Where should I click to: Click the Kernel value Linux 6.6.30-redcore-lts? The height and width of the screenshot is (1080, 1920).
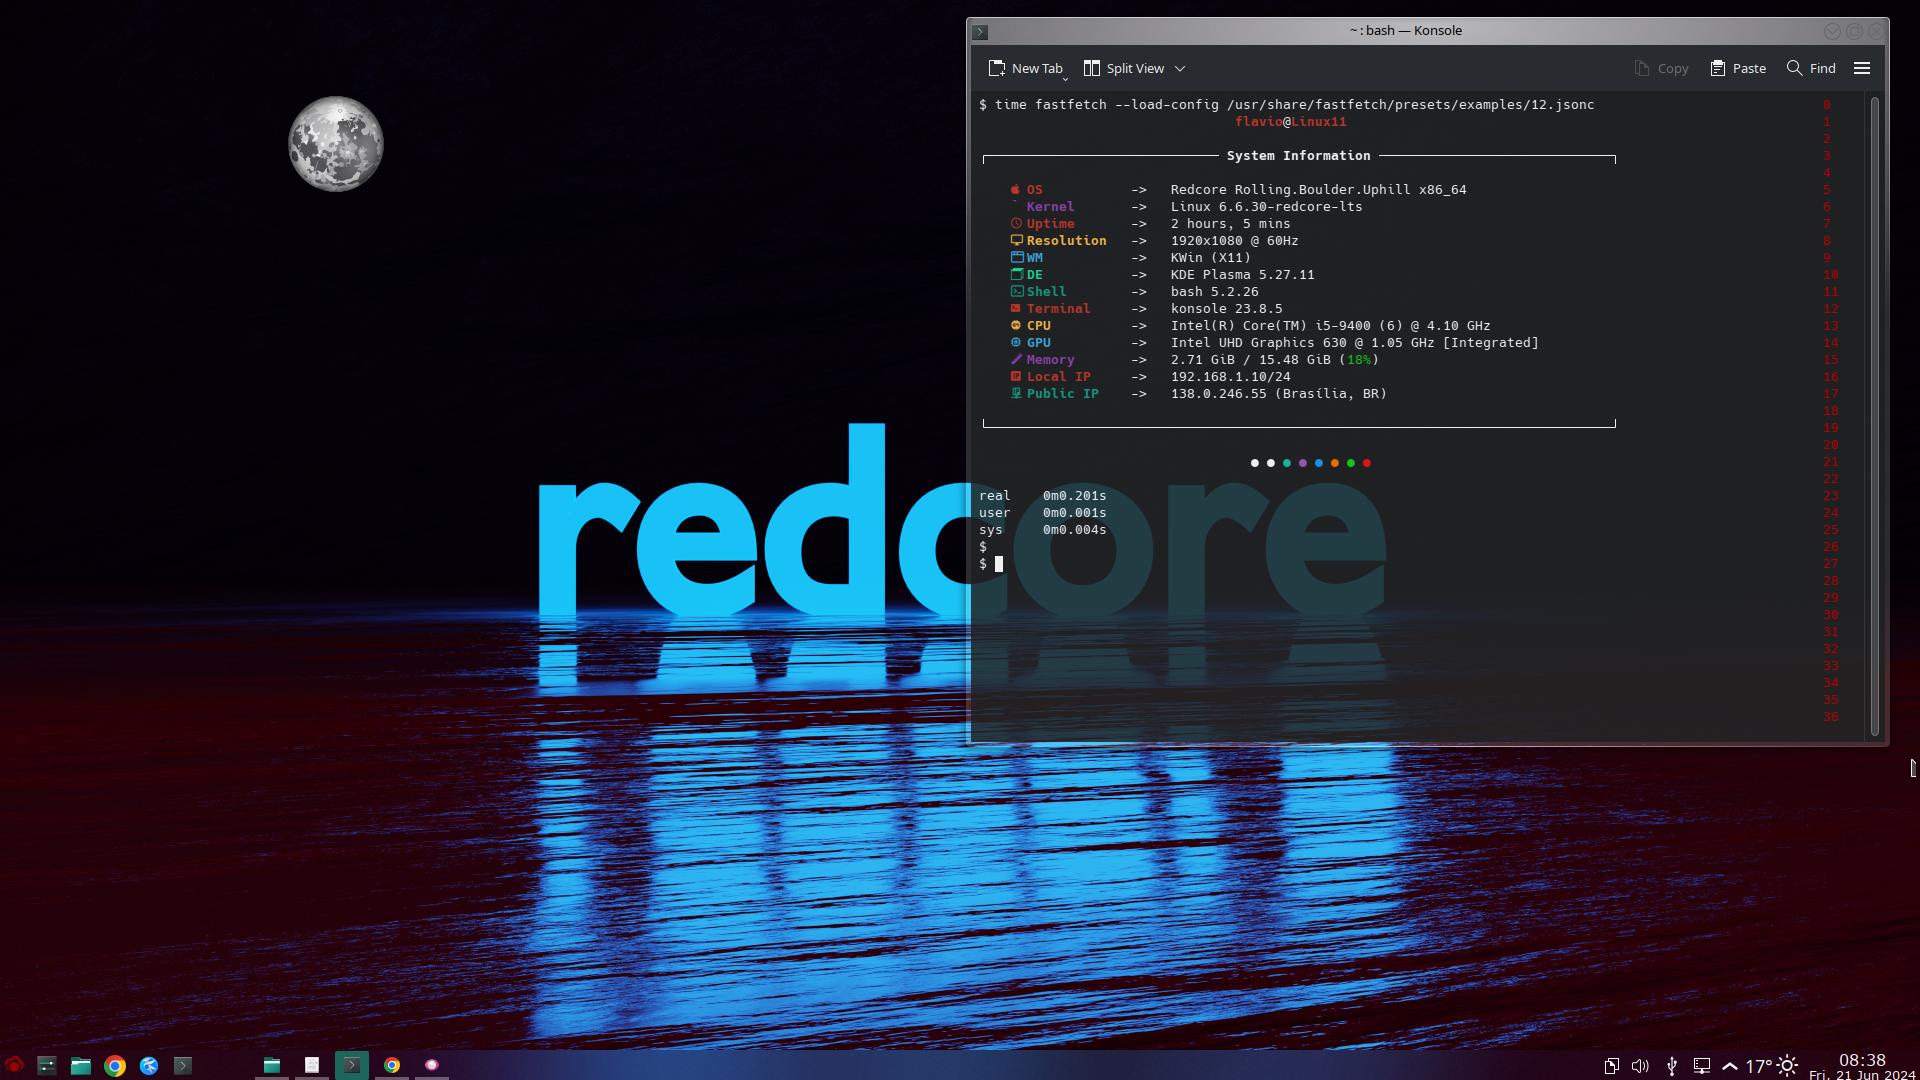[x=1266, y=207]
